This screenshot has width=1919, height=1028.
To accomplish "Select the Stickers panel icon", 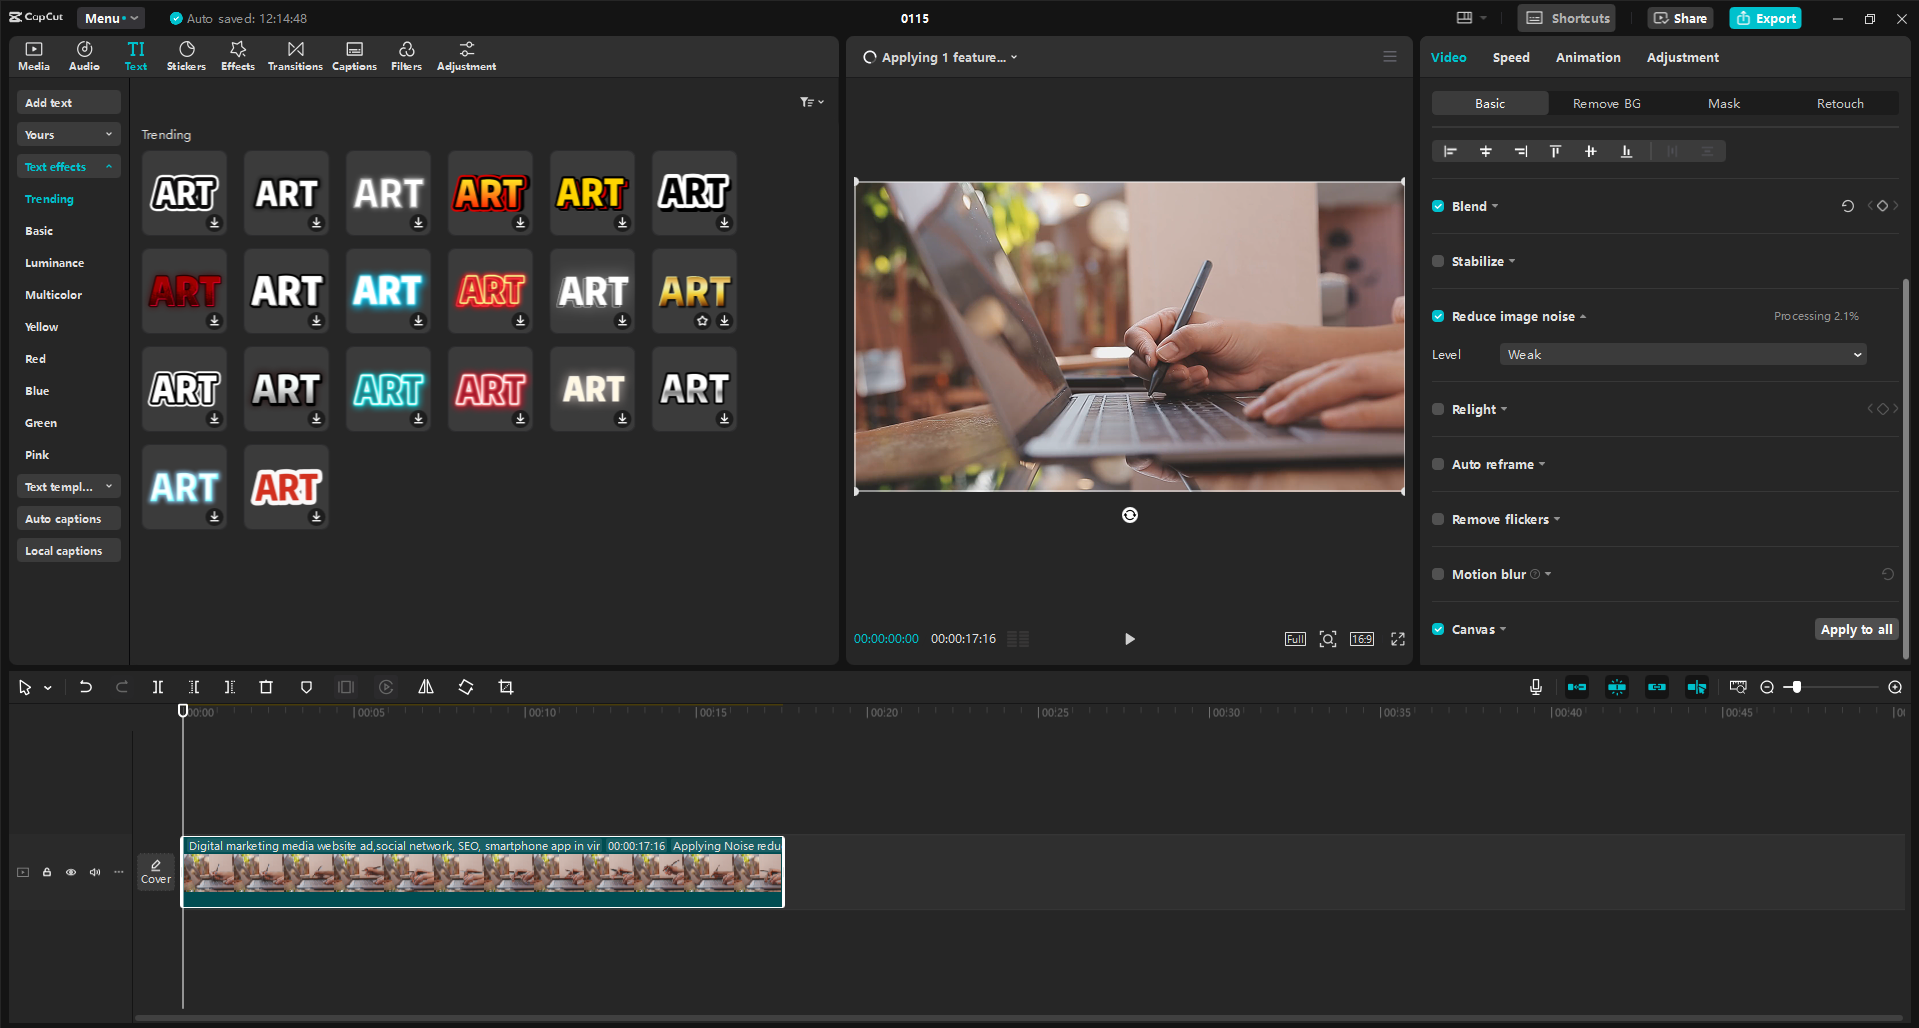I will point(186,55).
